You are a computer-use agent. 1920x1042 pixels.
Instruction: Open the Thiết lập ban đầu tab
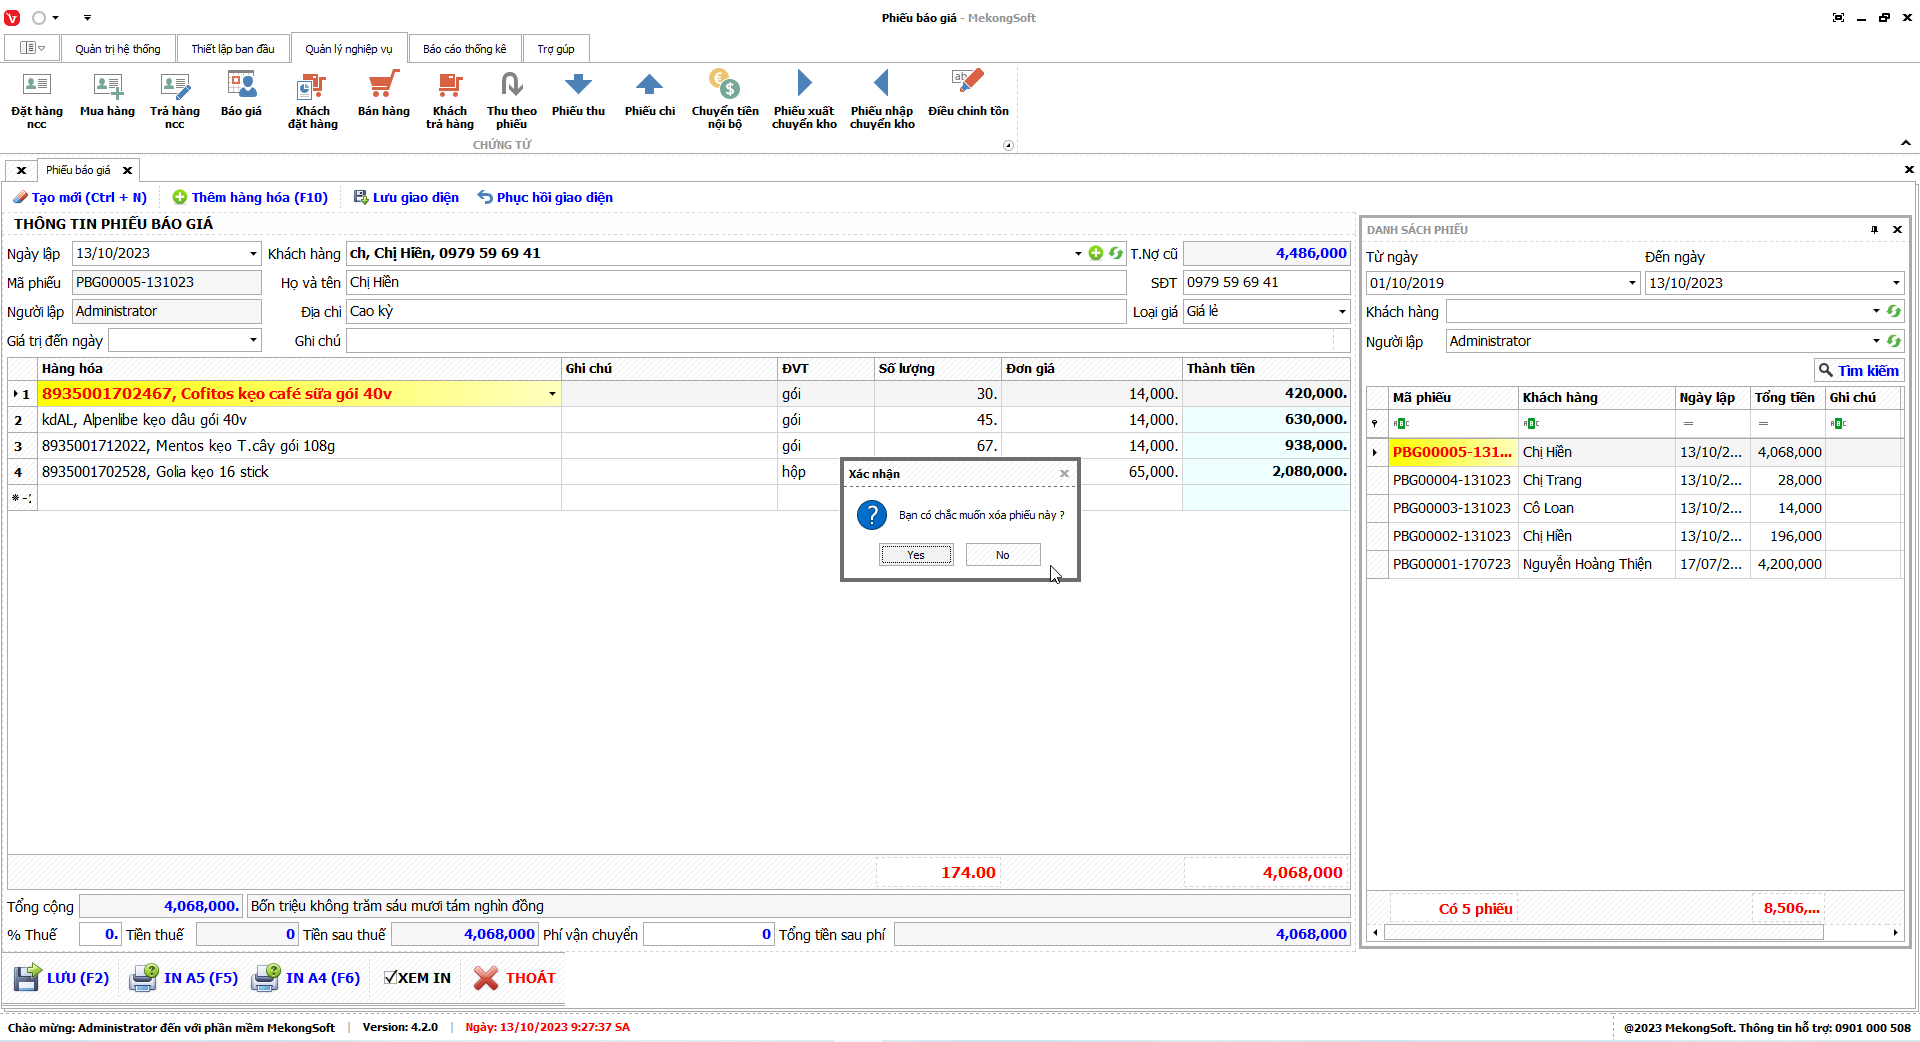(232, 49)
